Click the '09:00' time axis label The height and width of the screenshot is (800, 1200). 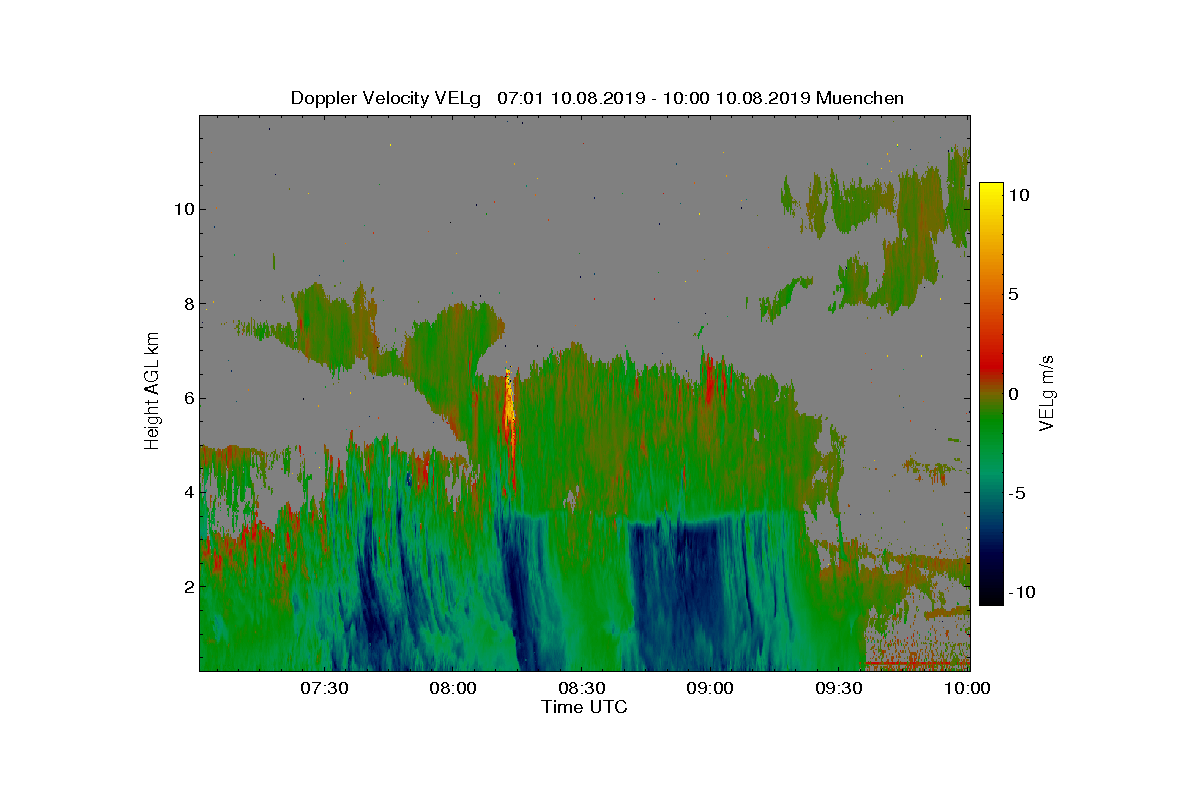click(711, 688)
